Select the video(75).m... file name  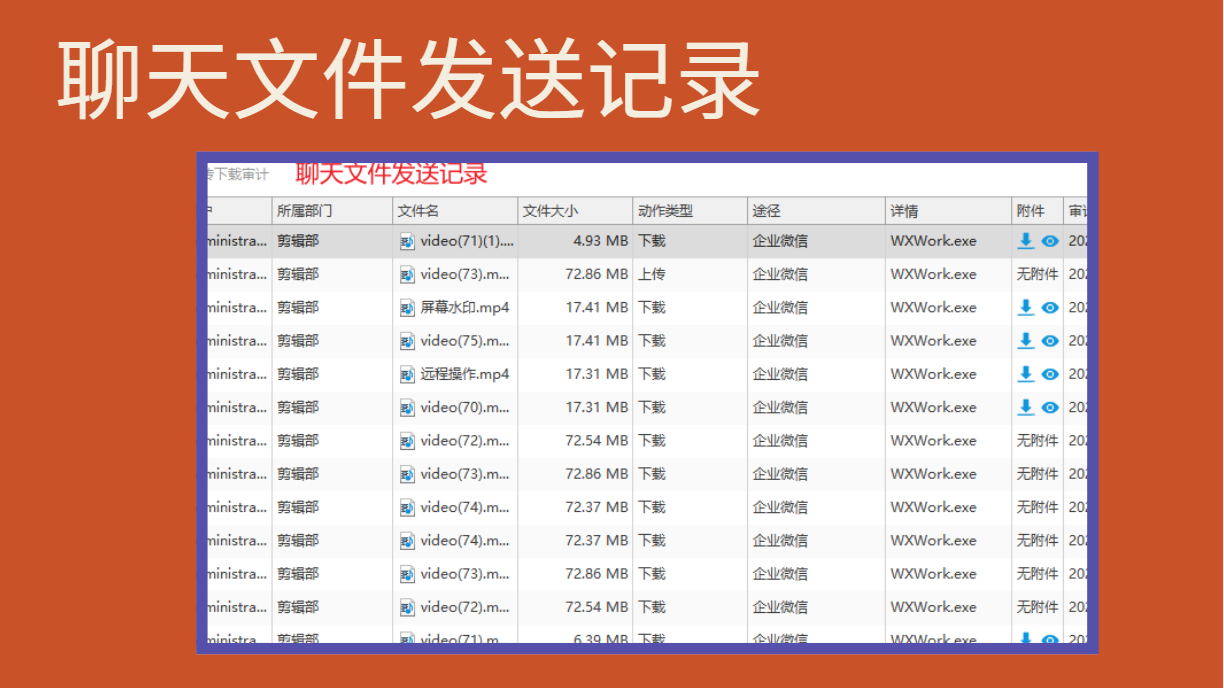click(465, 341)
